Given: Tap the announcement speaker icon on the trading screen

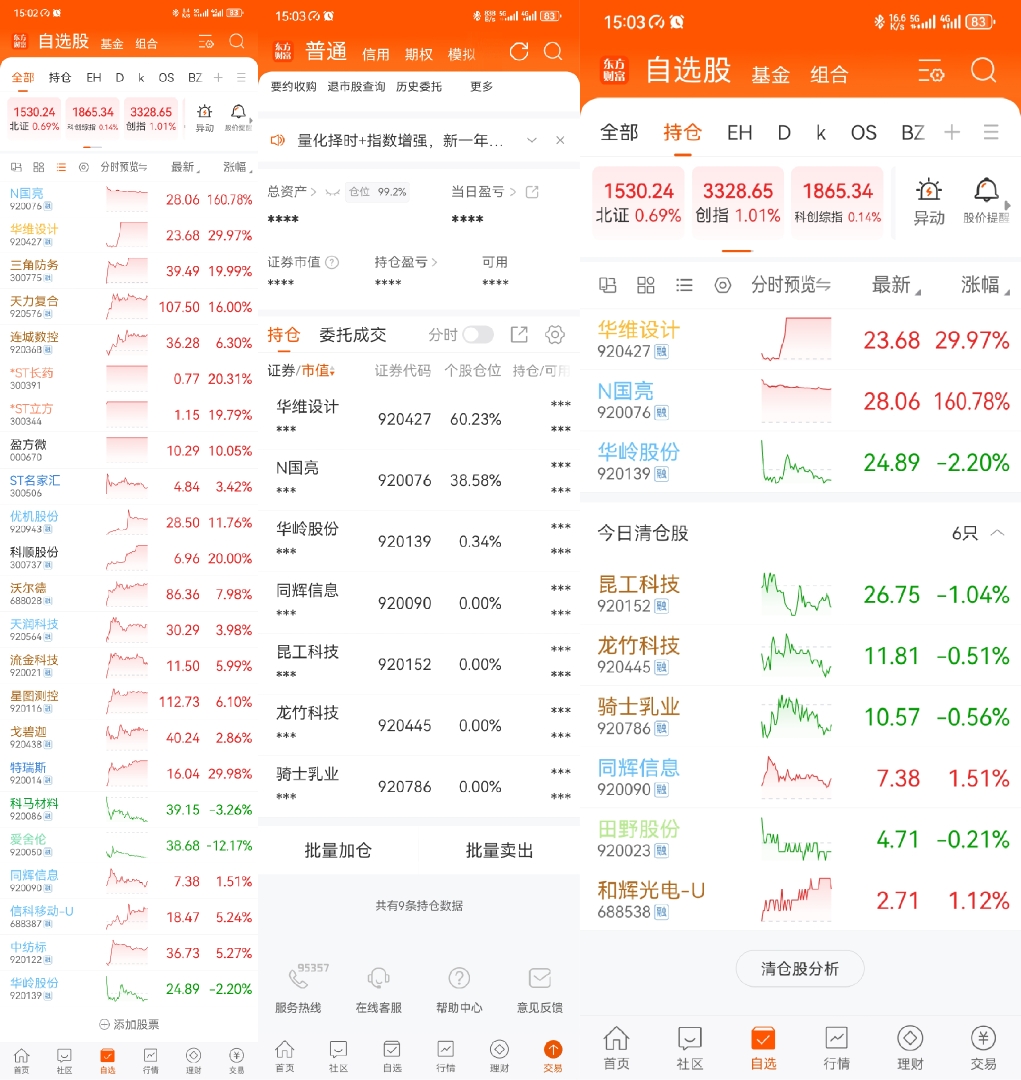Looking at the screenshot, I should (x=278, y=141).
